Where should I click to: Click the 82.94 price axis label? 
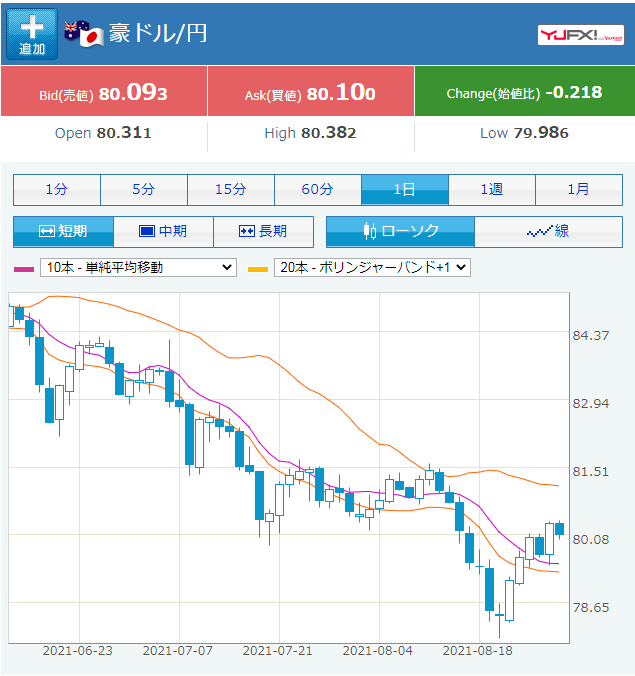(x=591, y=404)
